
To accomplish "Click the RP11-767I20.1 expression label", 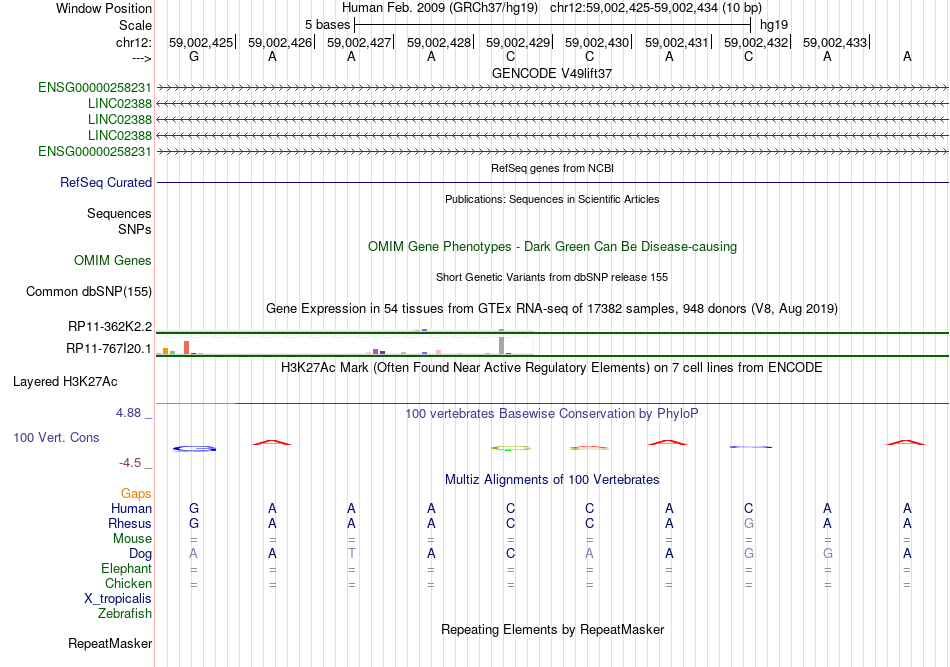I will click(109, 348).
